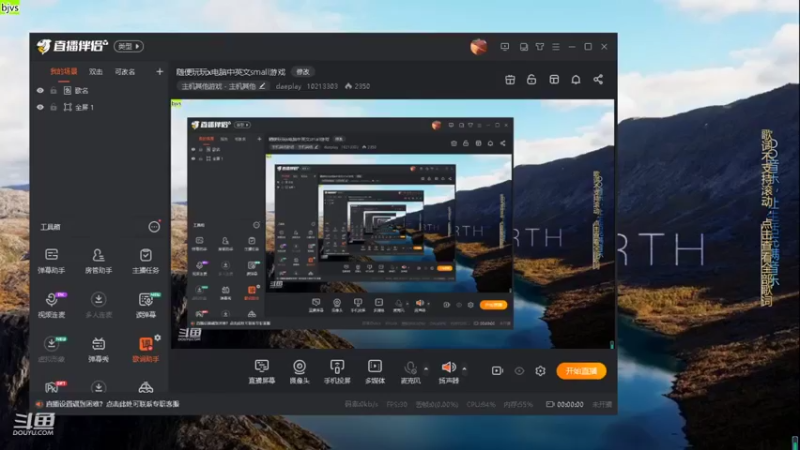The width and height of the screenshot is (800, 450).
Task: Add a new scene with the plus icon
Action: [x=160, y=71]
